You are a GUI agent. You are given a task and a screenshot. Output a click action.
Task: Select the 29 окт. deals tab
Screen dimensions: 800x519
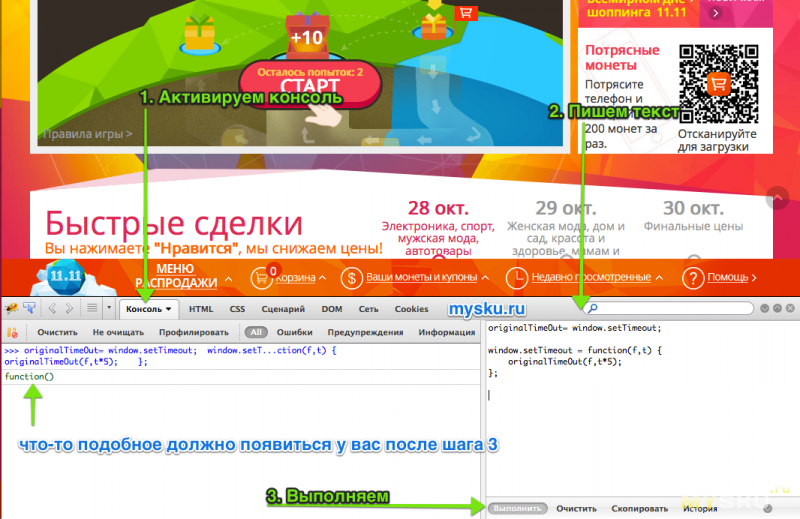[565, 228]
